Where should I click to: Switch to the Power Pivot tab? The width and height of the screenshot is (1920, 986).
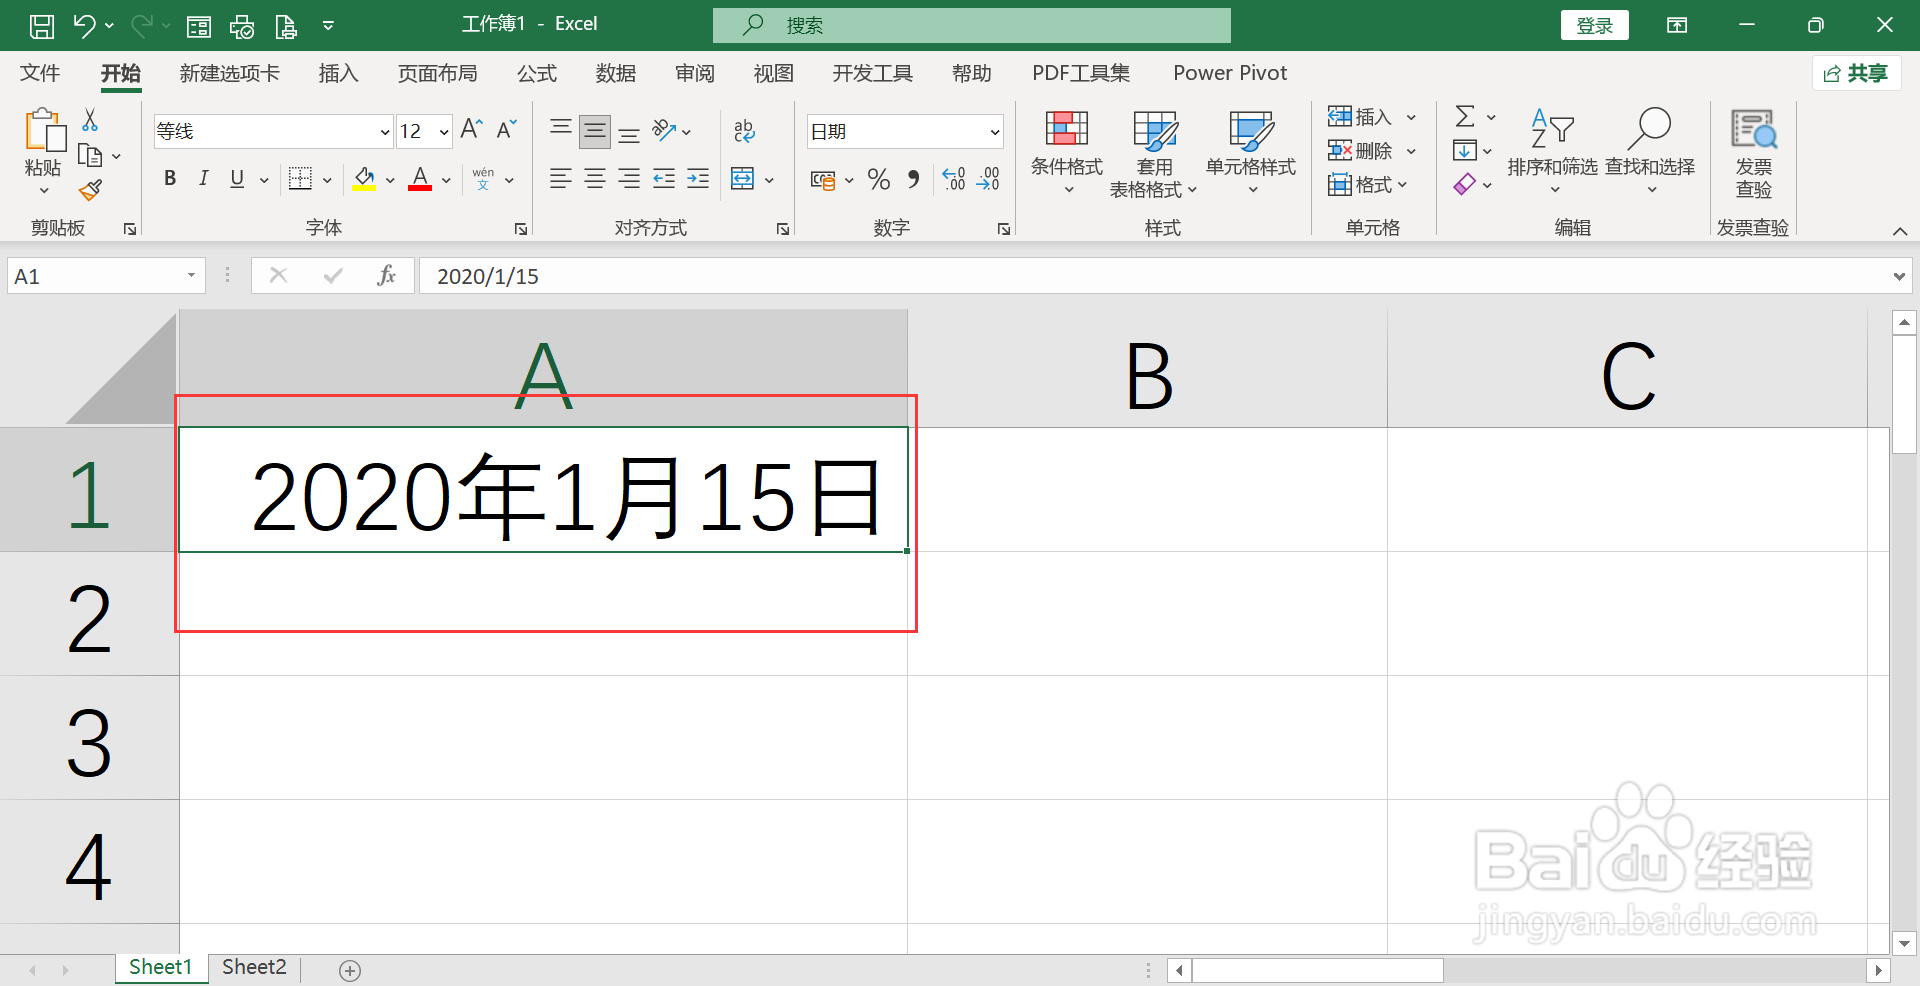(1230, 73)
